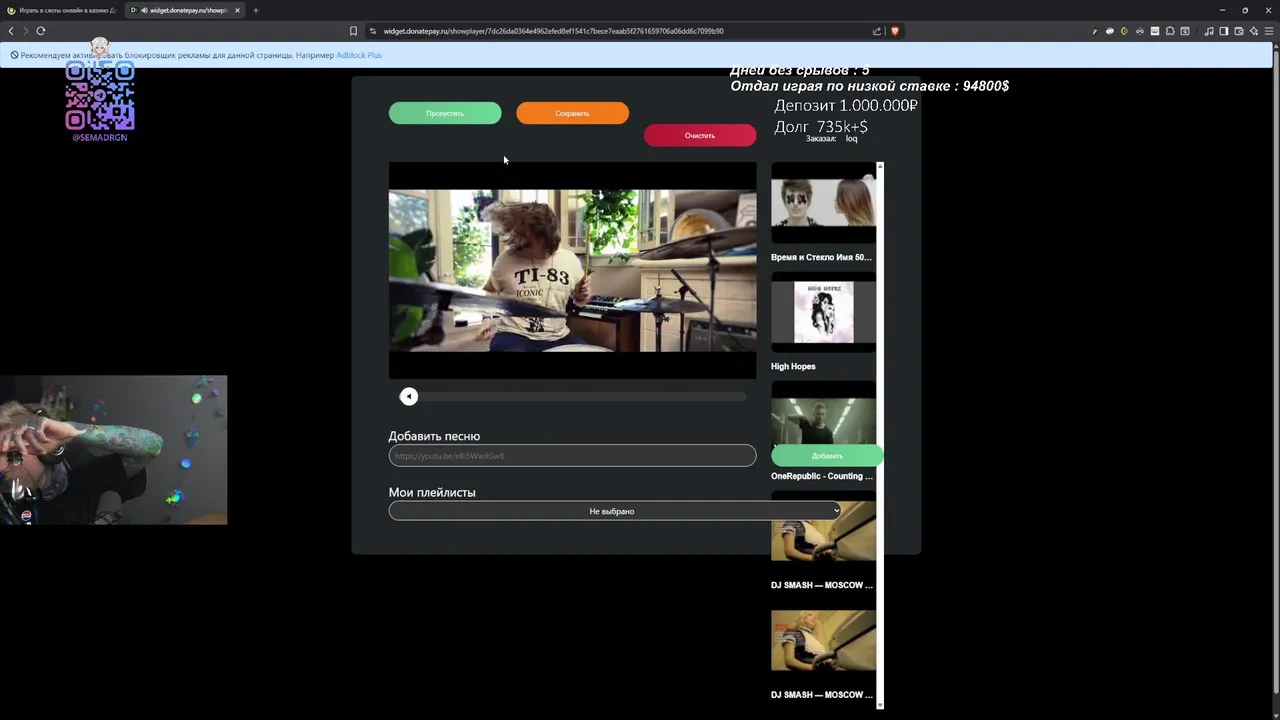Follow the Adblock Plus link
Viewport: 1280px width, 720px height.
point(359,55)
